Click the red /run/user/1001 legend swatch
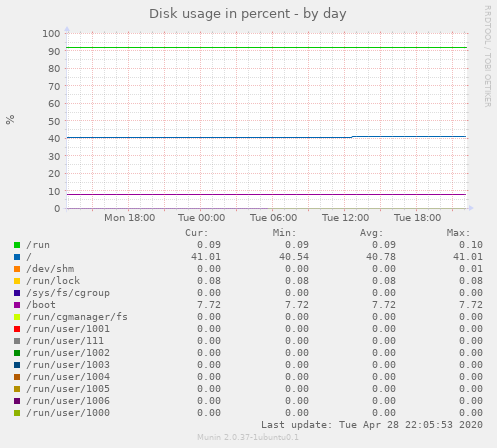Image resolution: width=497 pixels, height=448 pixels. [x=17, y=329]
